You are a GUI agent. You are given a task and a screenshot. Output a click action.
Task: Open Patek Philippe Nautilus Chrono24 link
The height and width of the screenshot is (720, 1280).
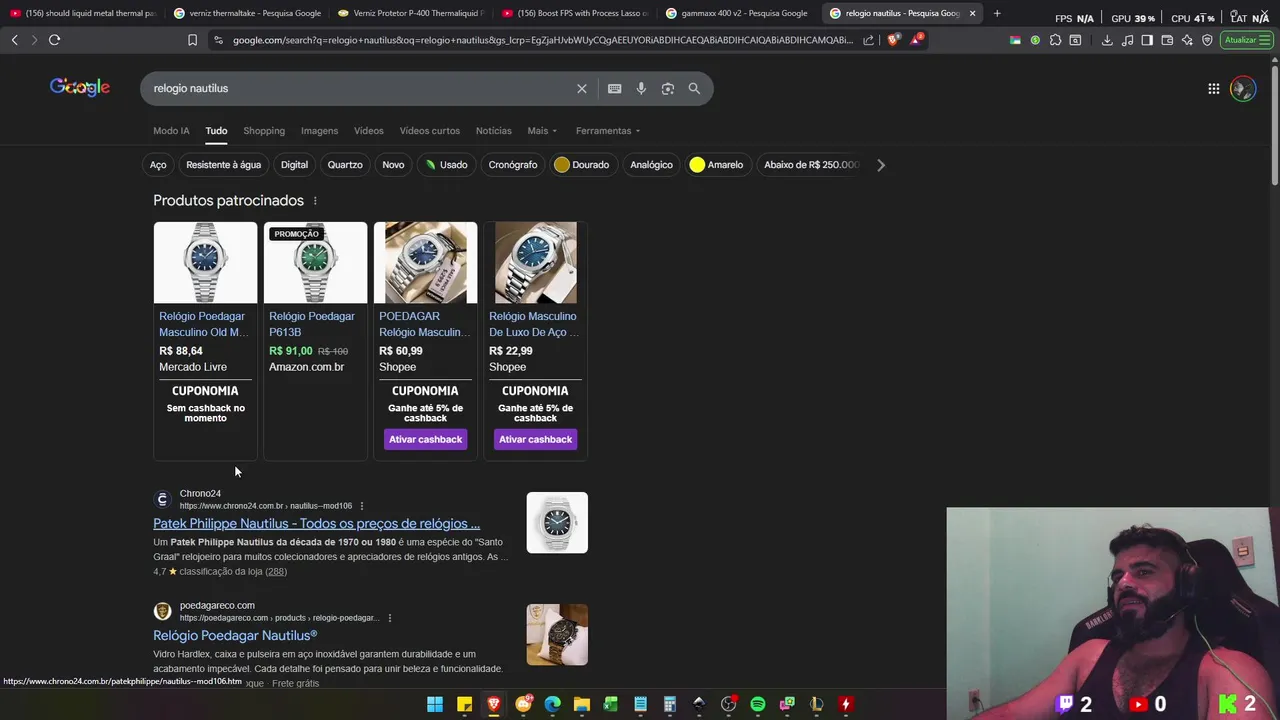click(316, 523)
